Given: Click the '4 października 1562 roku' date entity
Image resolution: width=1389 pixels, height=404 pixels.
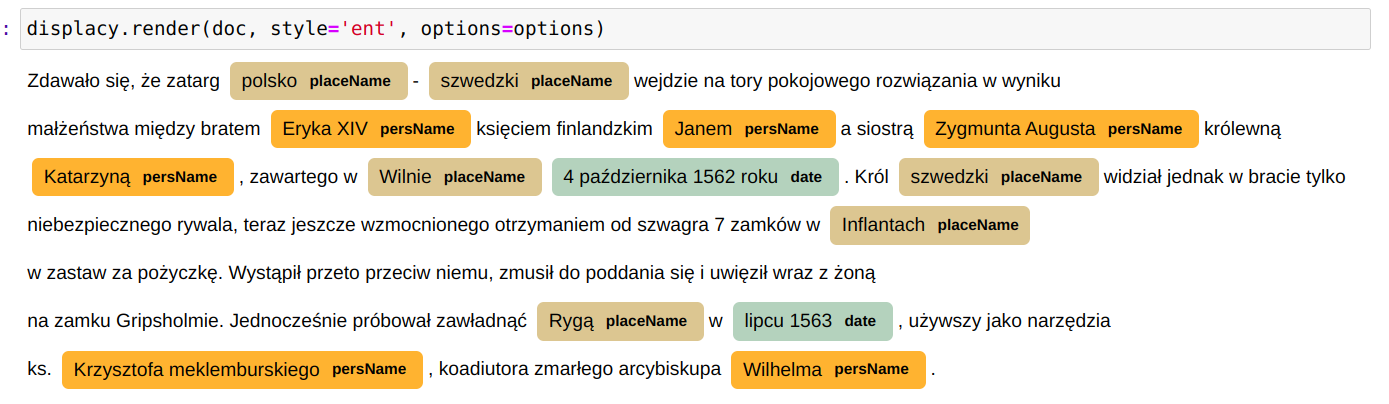Looking at the screenshot, I should click(x=695, y=177).
